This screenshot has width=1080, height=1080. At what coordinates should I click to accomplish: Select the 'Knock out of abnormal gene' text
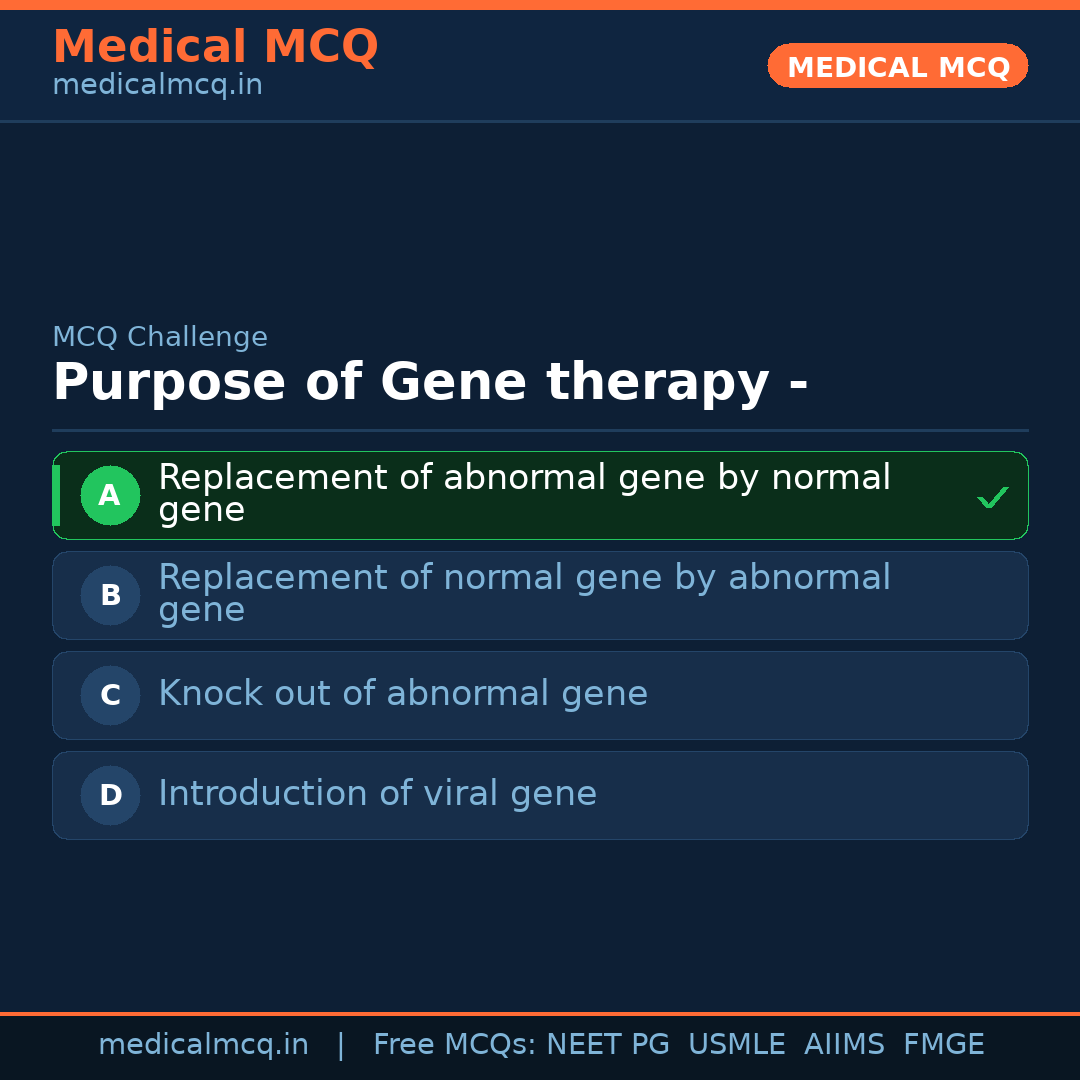coord(403,694)
